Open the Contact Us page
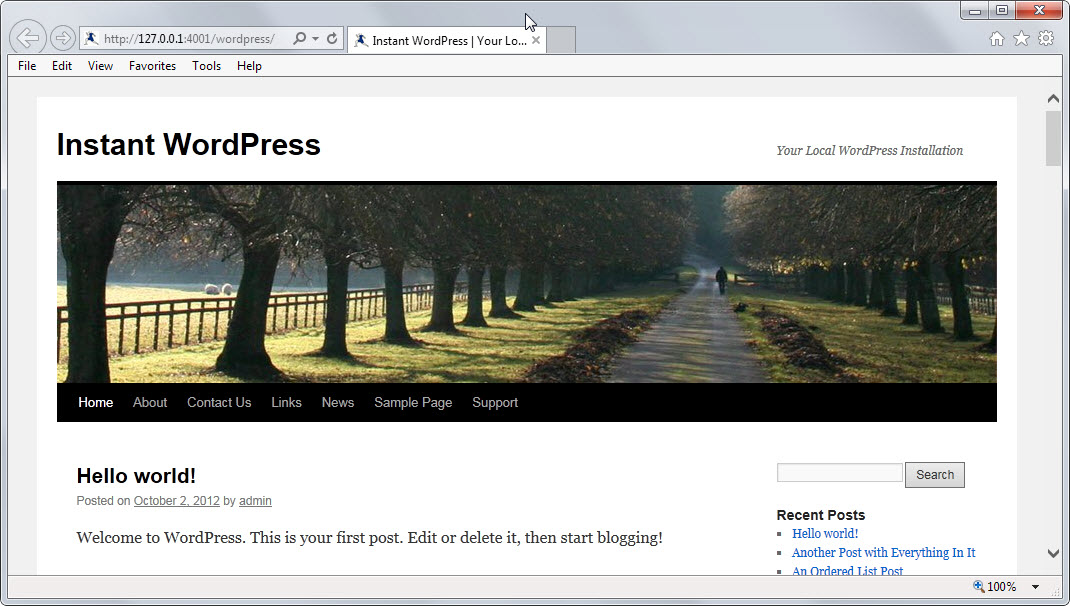Screen dimensions: 1070x606 pyautogui.click(x=219, y=403)
